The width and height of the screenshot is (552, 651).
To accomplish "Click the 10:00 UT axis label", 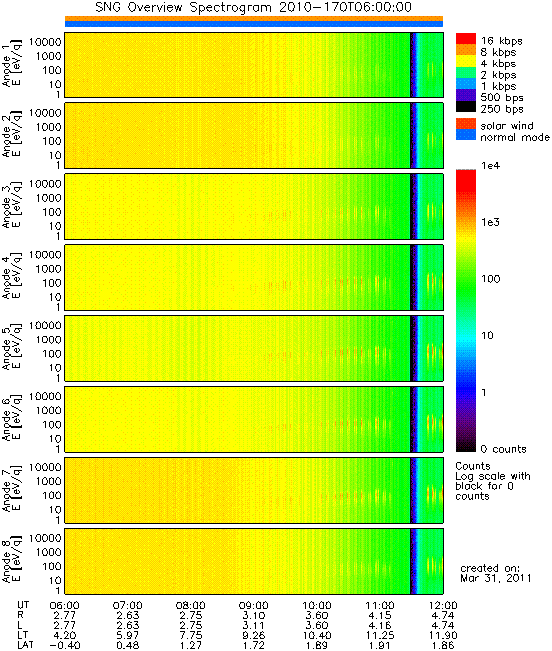I will (x=317, y=606).
